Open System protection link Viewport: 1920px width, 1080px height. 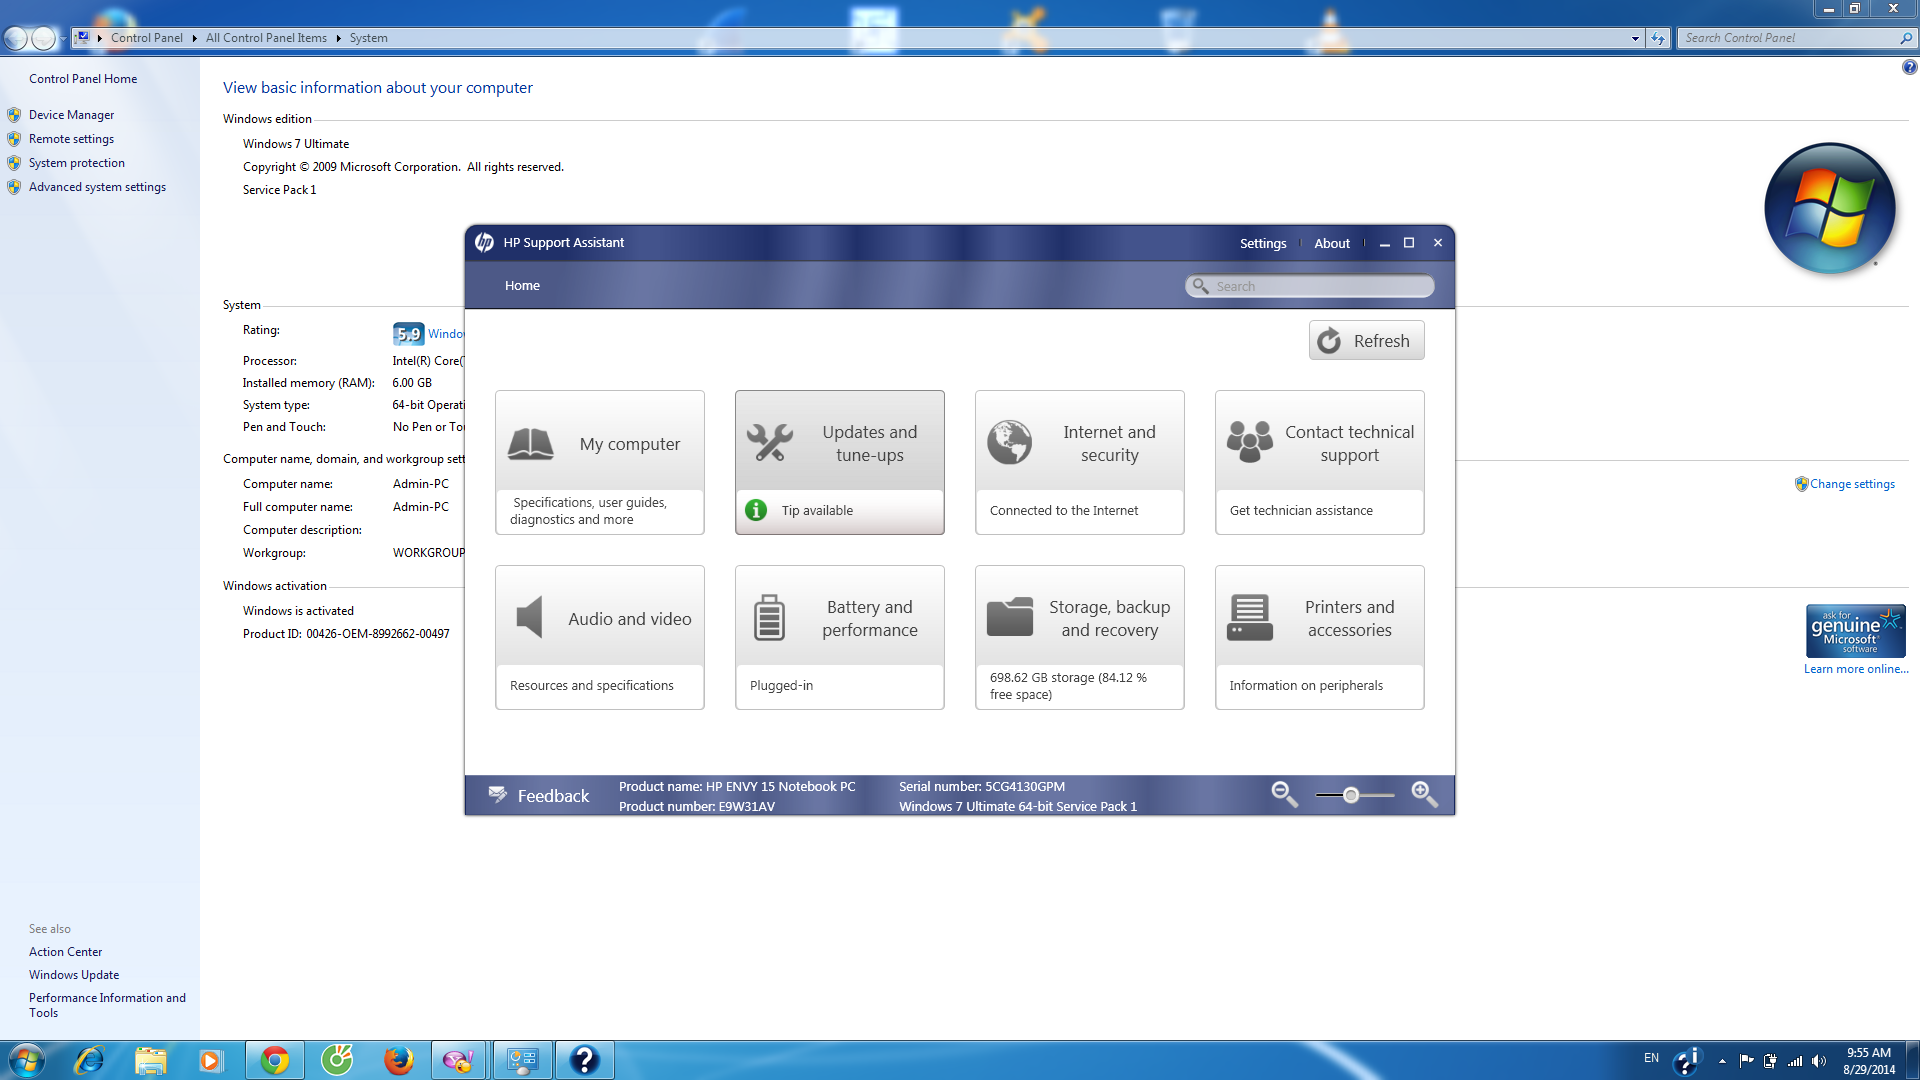[76, 163]
